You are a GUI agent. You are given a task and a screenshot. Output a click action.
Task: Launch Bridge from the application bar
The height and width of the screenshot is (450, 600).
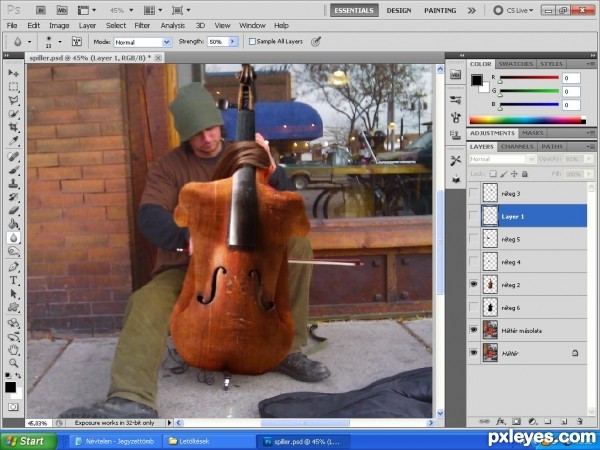point(41,10)
